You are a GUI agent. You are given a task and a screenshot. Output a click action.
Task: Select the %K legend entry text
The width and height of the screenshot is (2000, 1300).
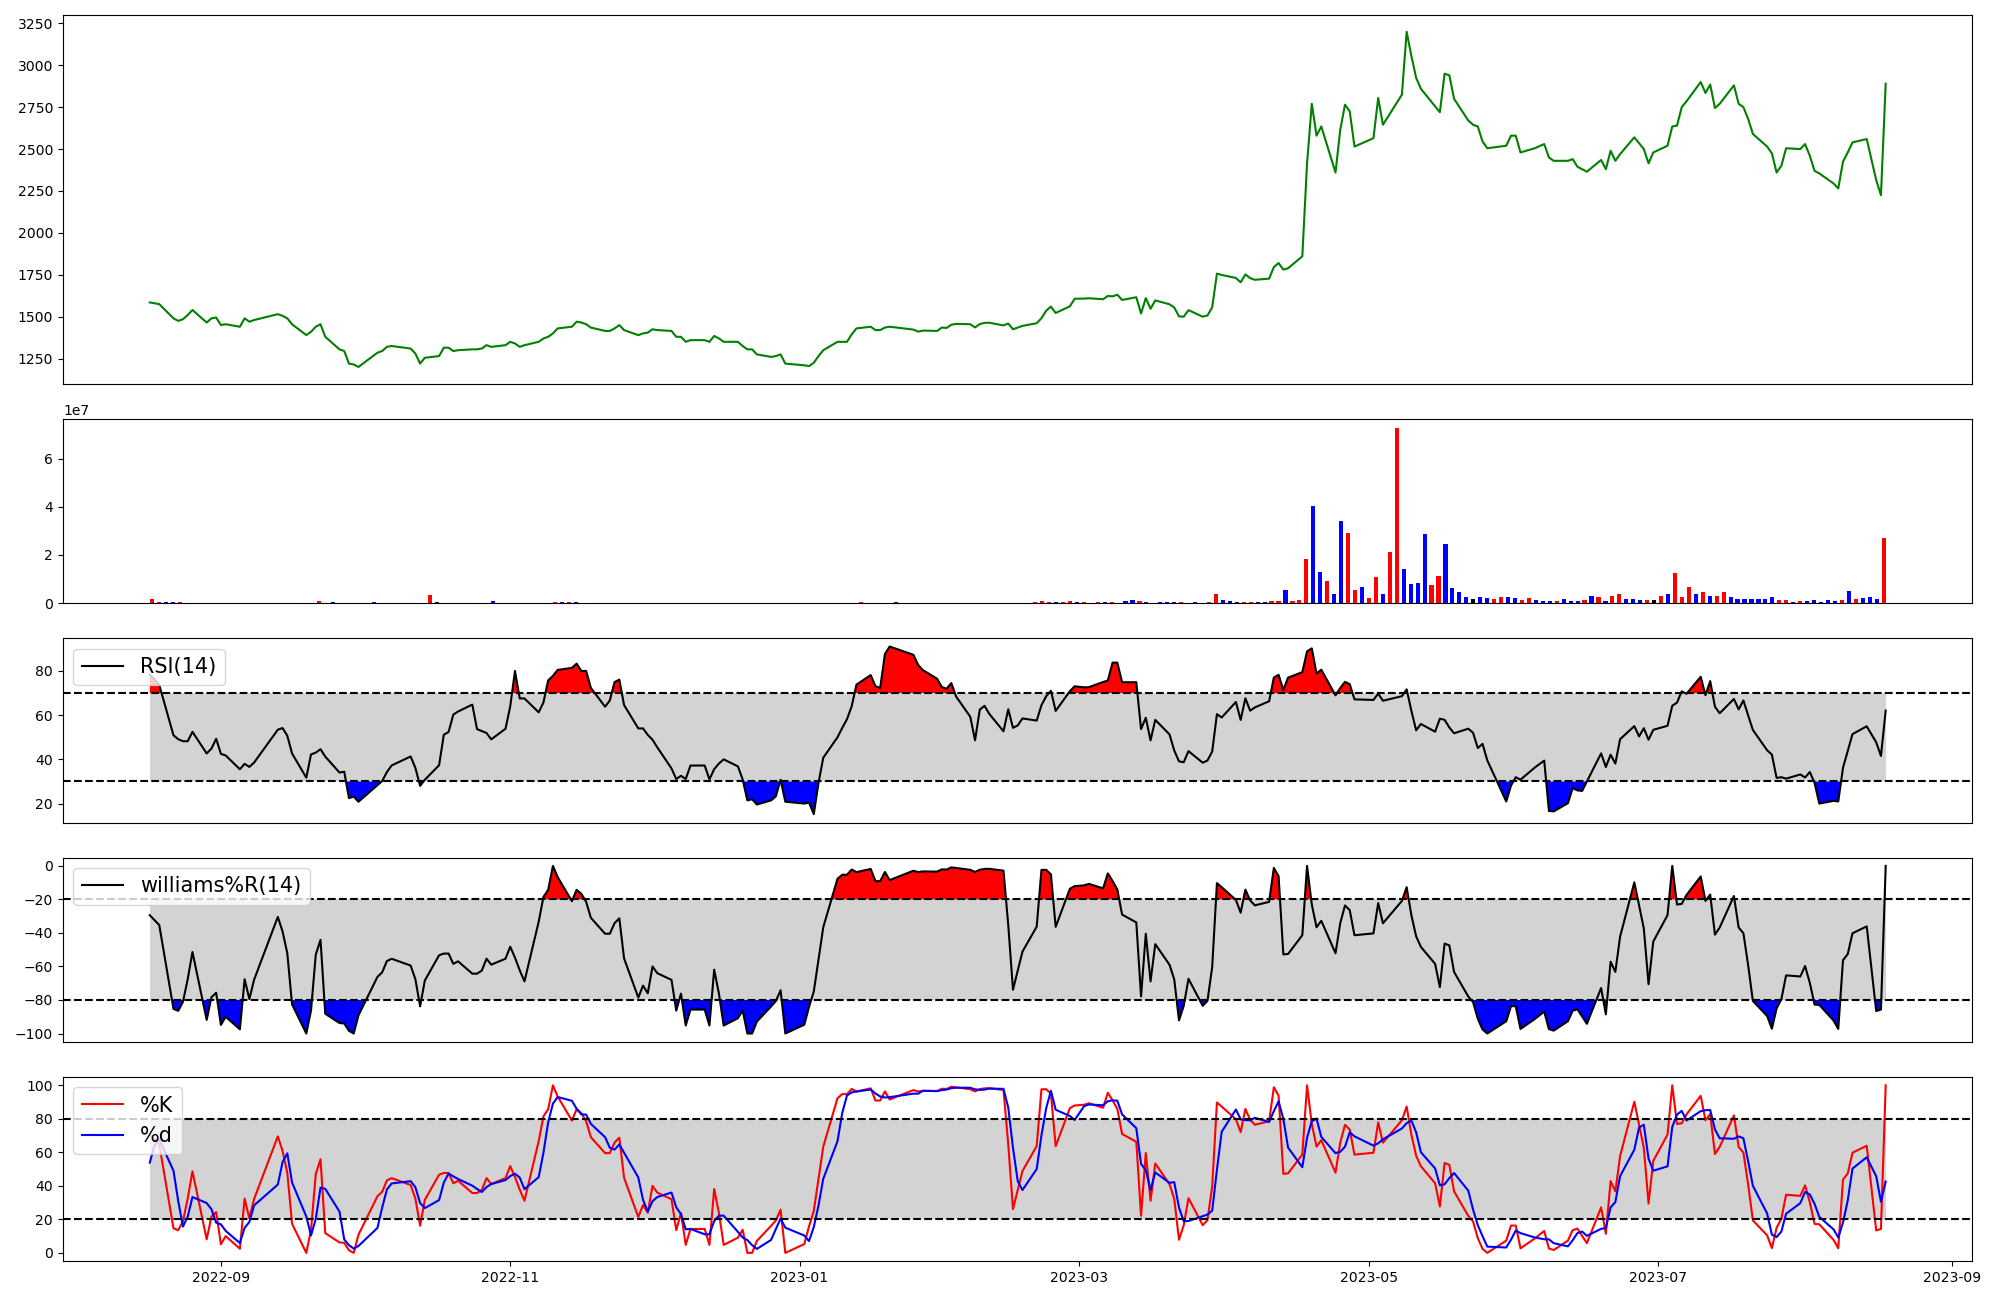tap(156, 1105)
